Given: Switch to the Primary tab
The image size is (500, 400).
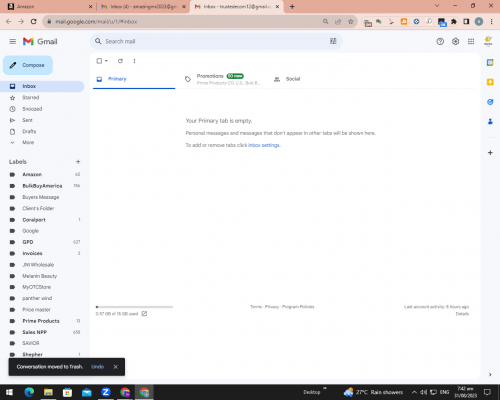Looking at the screenshot, I should point(134,79).
